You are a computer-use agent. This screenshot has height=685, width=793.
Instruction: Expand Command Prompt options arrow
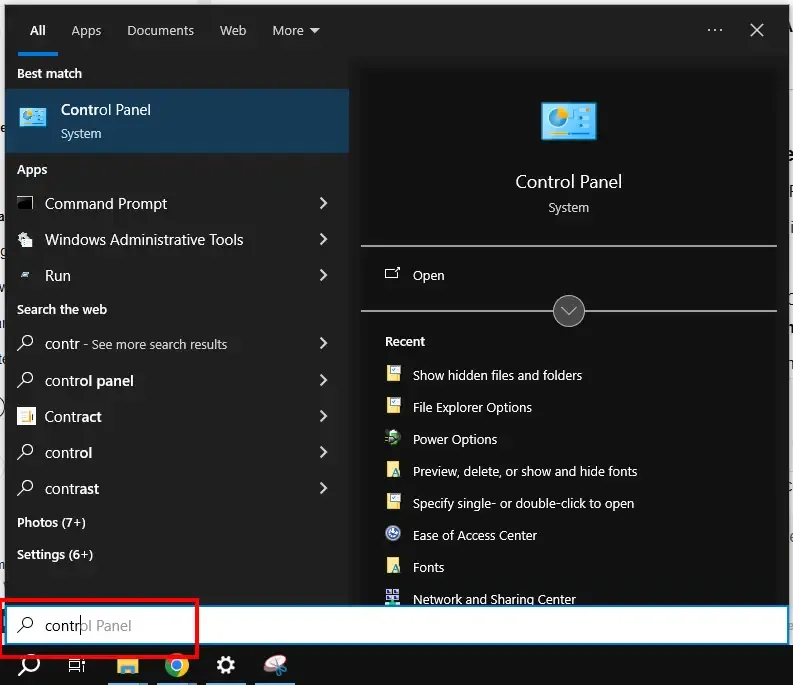324,203
